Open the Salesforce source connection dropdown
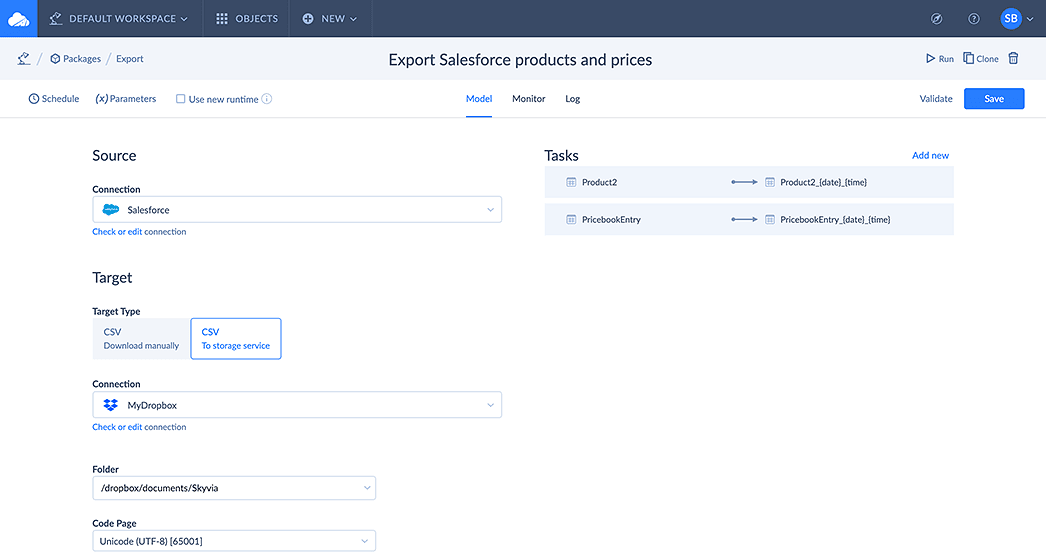 pos(297,210)
